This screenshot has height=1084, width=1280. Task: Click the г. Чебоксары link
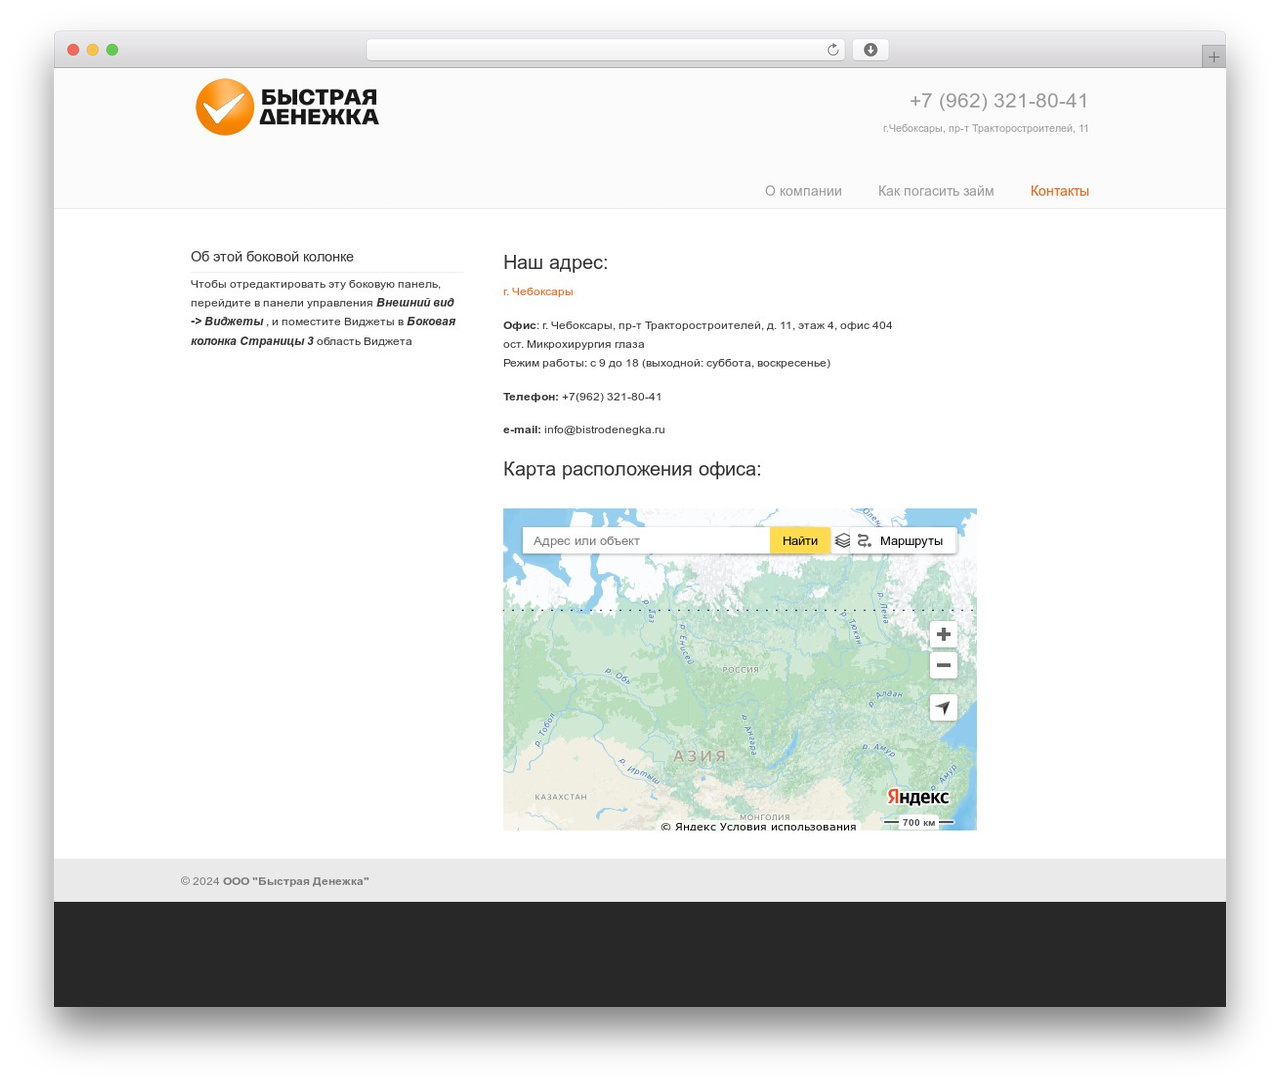point(538,292)
